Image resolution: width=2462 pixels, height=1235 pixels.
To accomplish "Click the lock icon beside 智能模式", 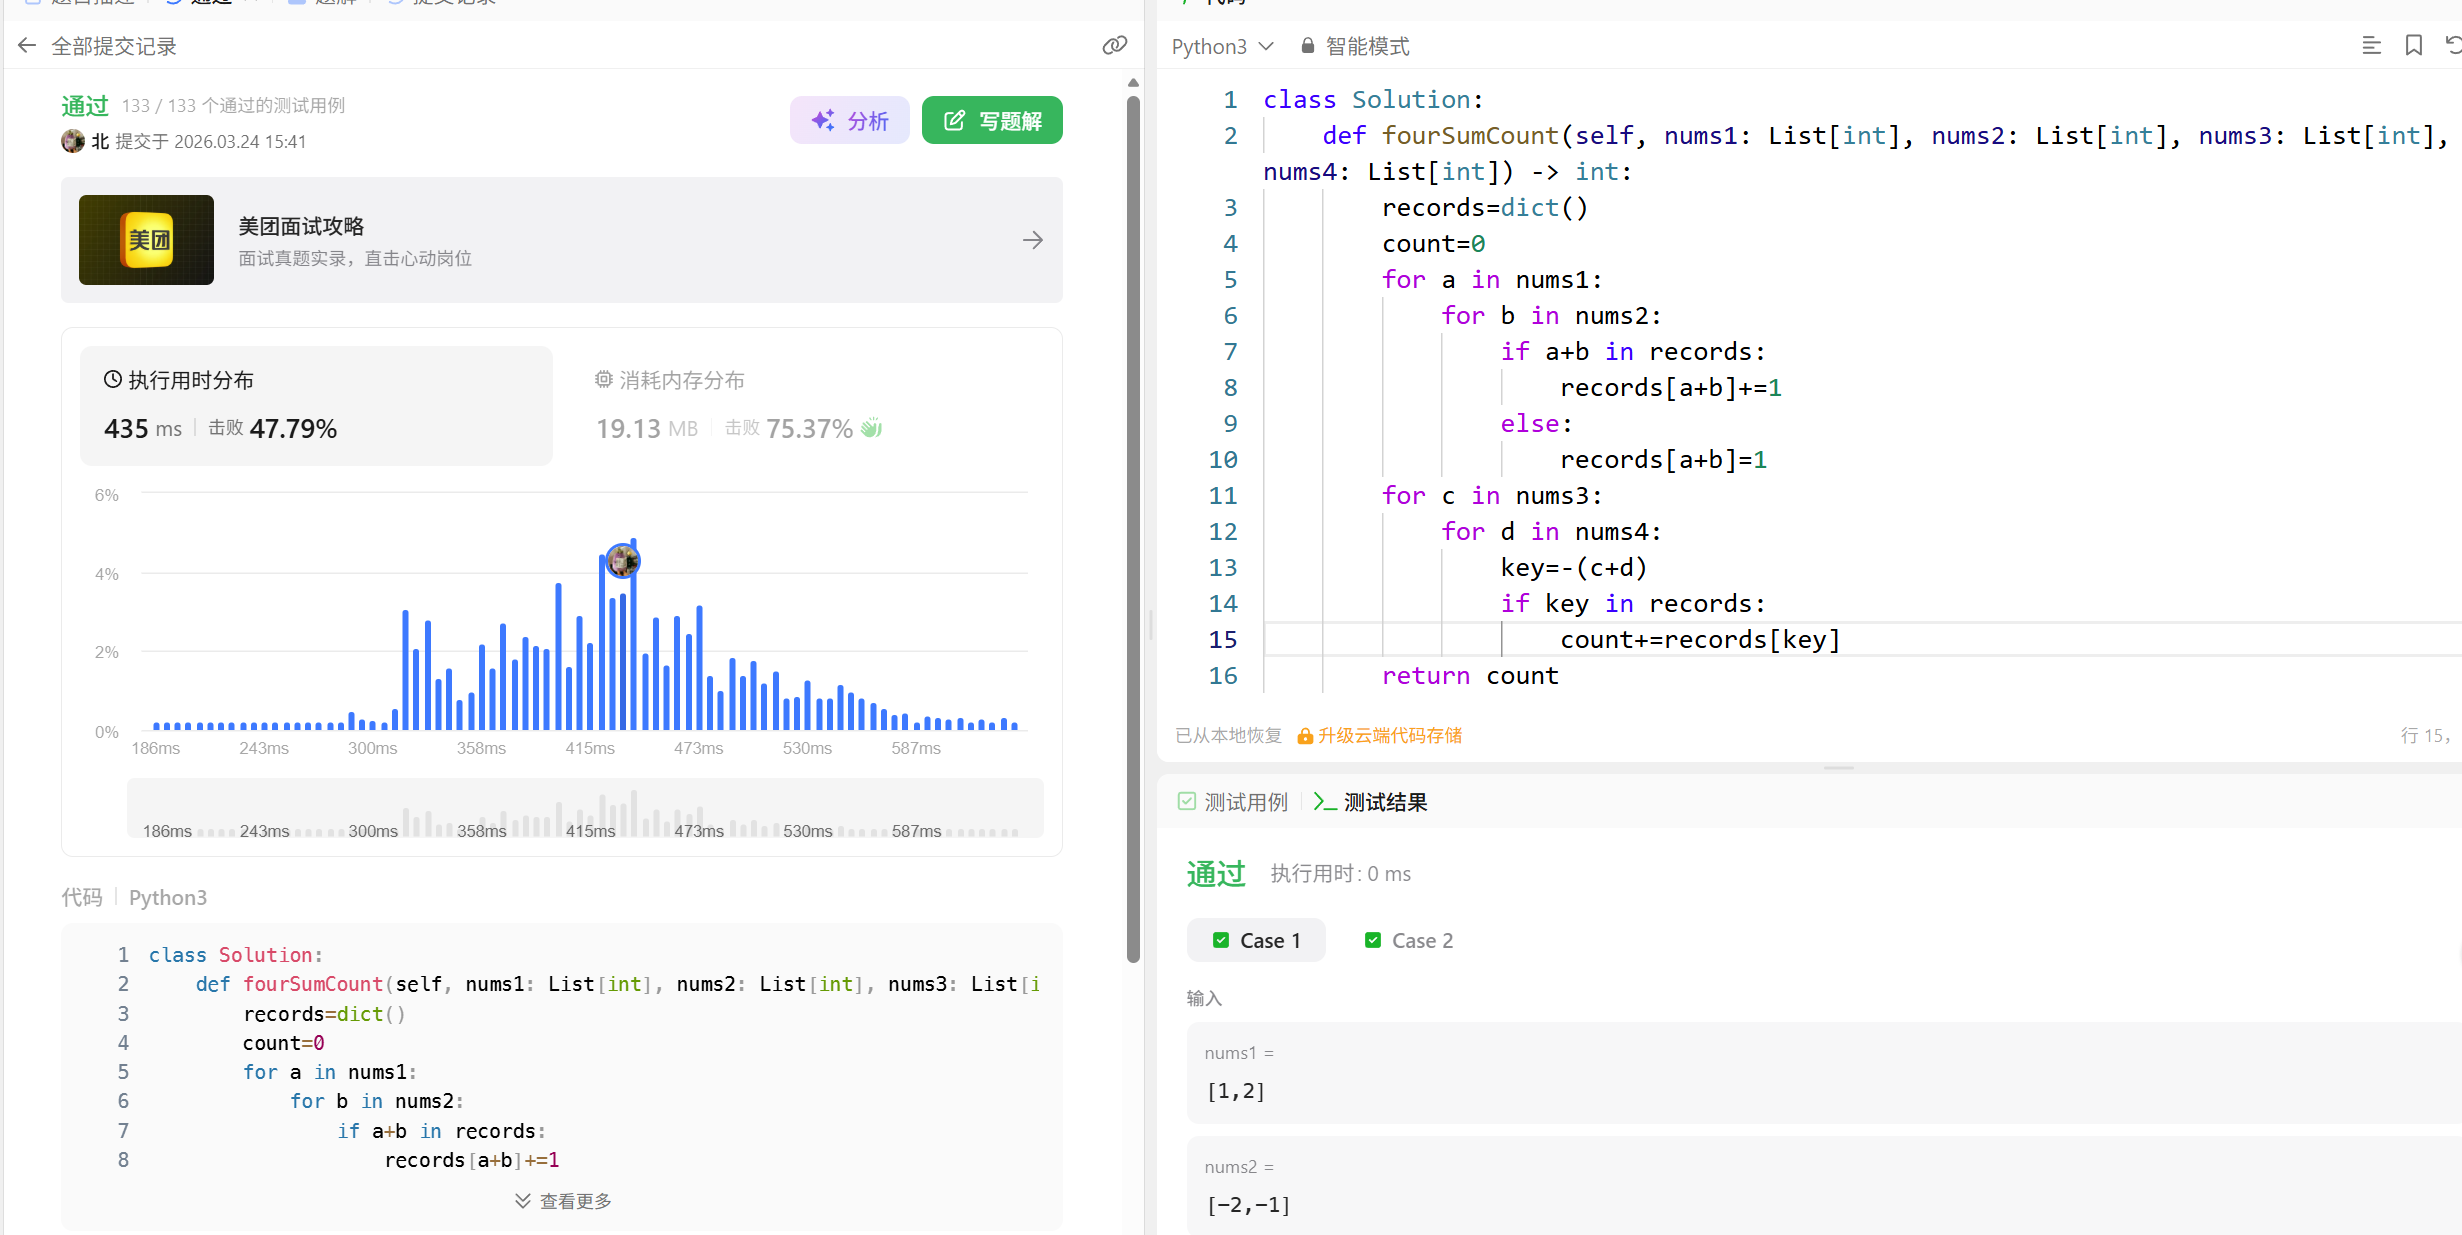I will [x=1307, y=46].
